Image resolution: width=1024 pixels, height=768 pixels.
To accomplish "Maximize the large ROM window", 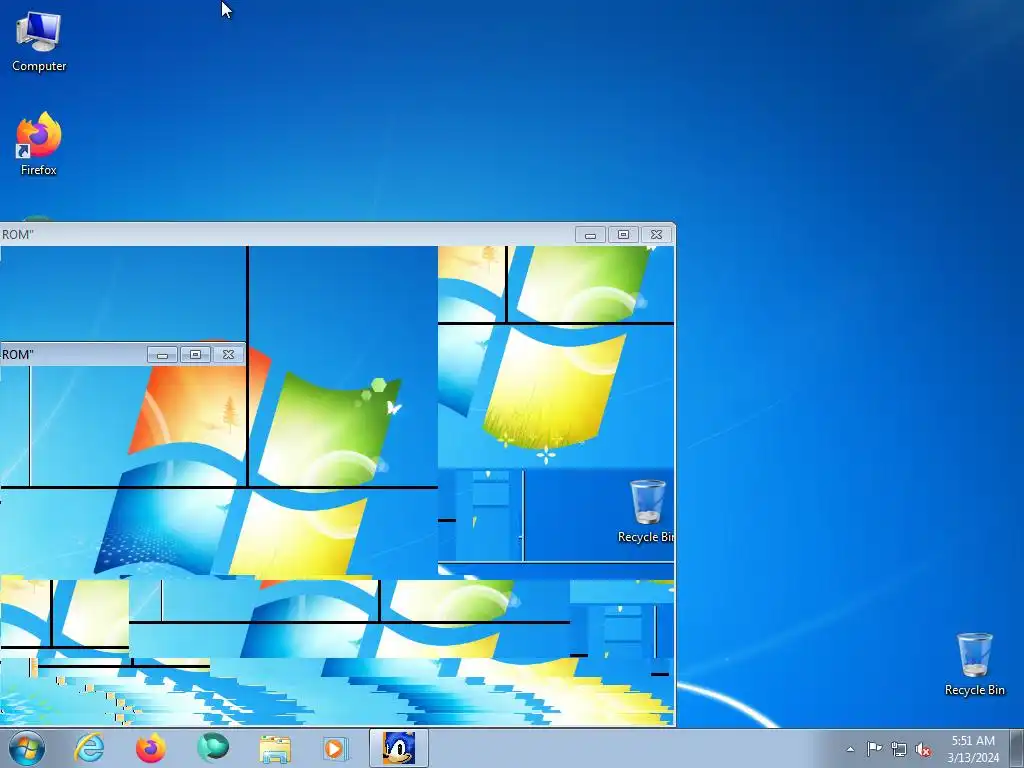I will tap(624, 234).
